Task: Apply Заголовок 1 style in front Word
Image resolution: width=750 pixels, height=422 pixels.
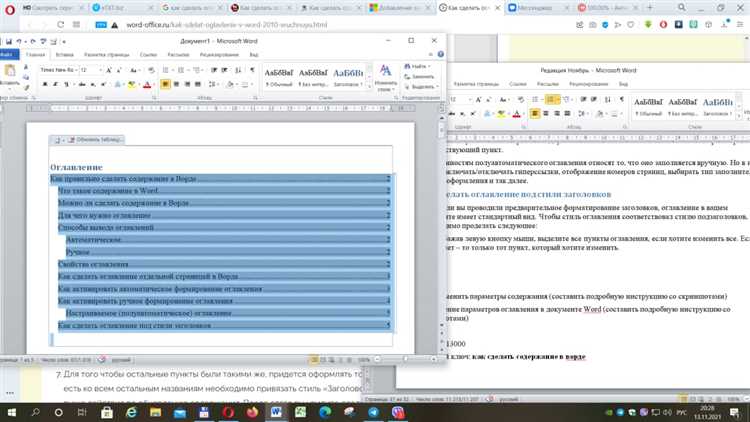Action: tap(348, 78)
